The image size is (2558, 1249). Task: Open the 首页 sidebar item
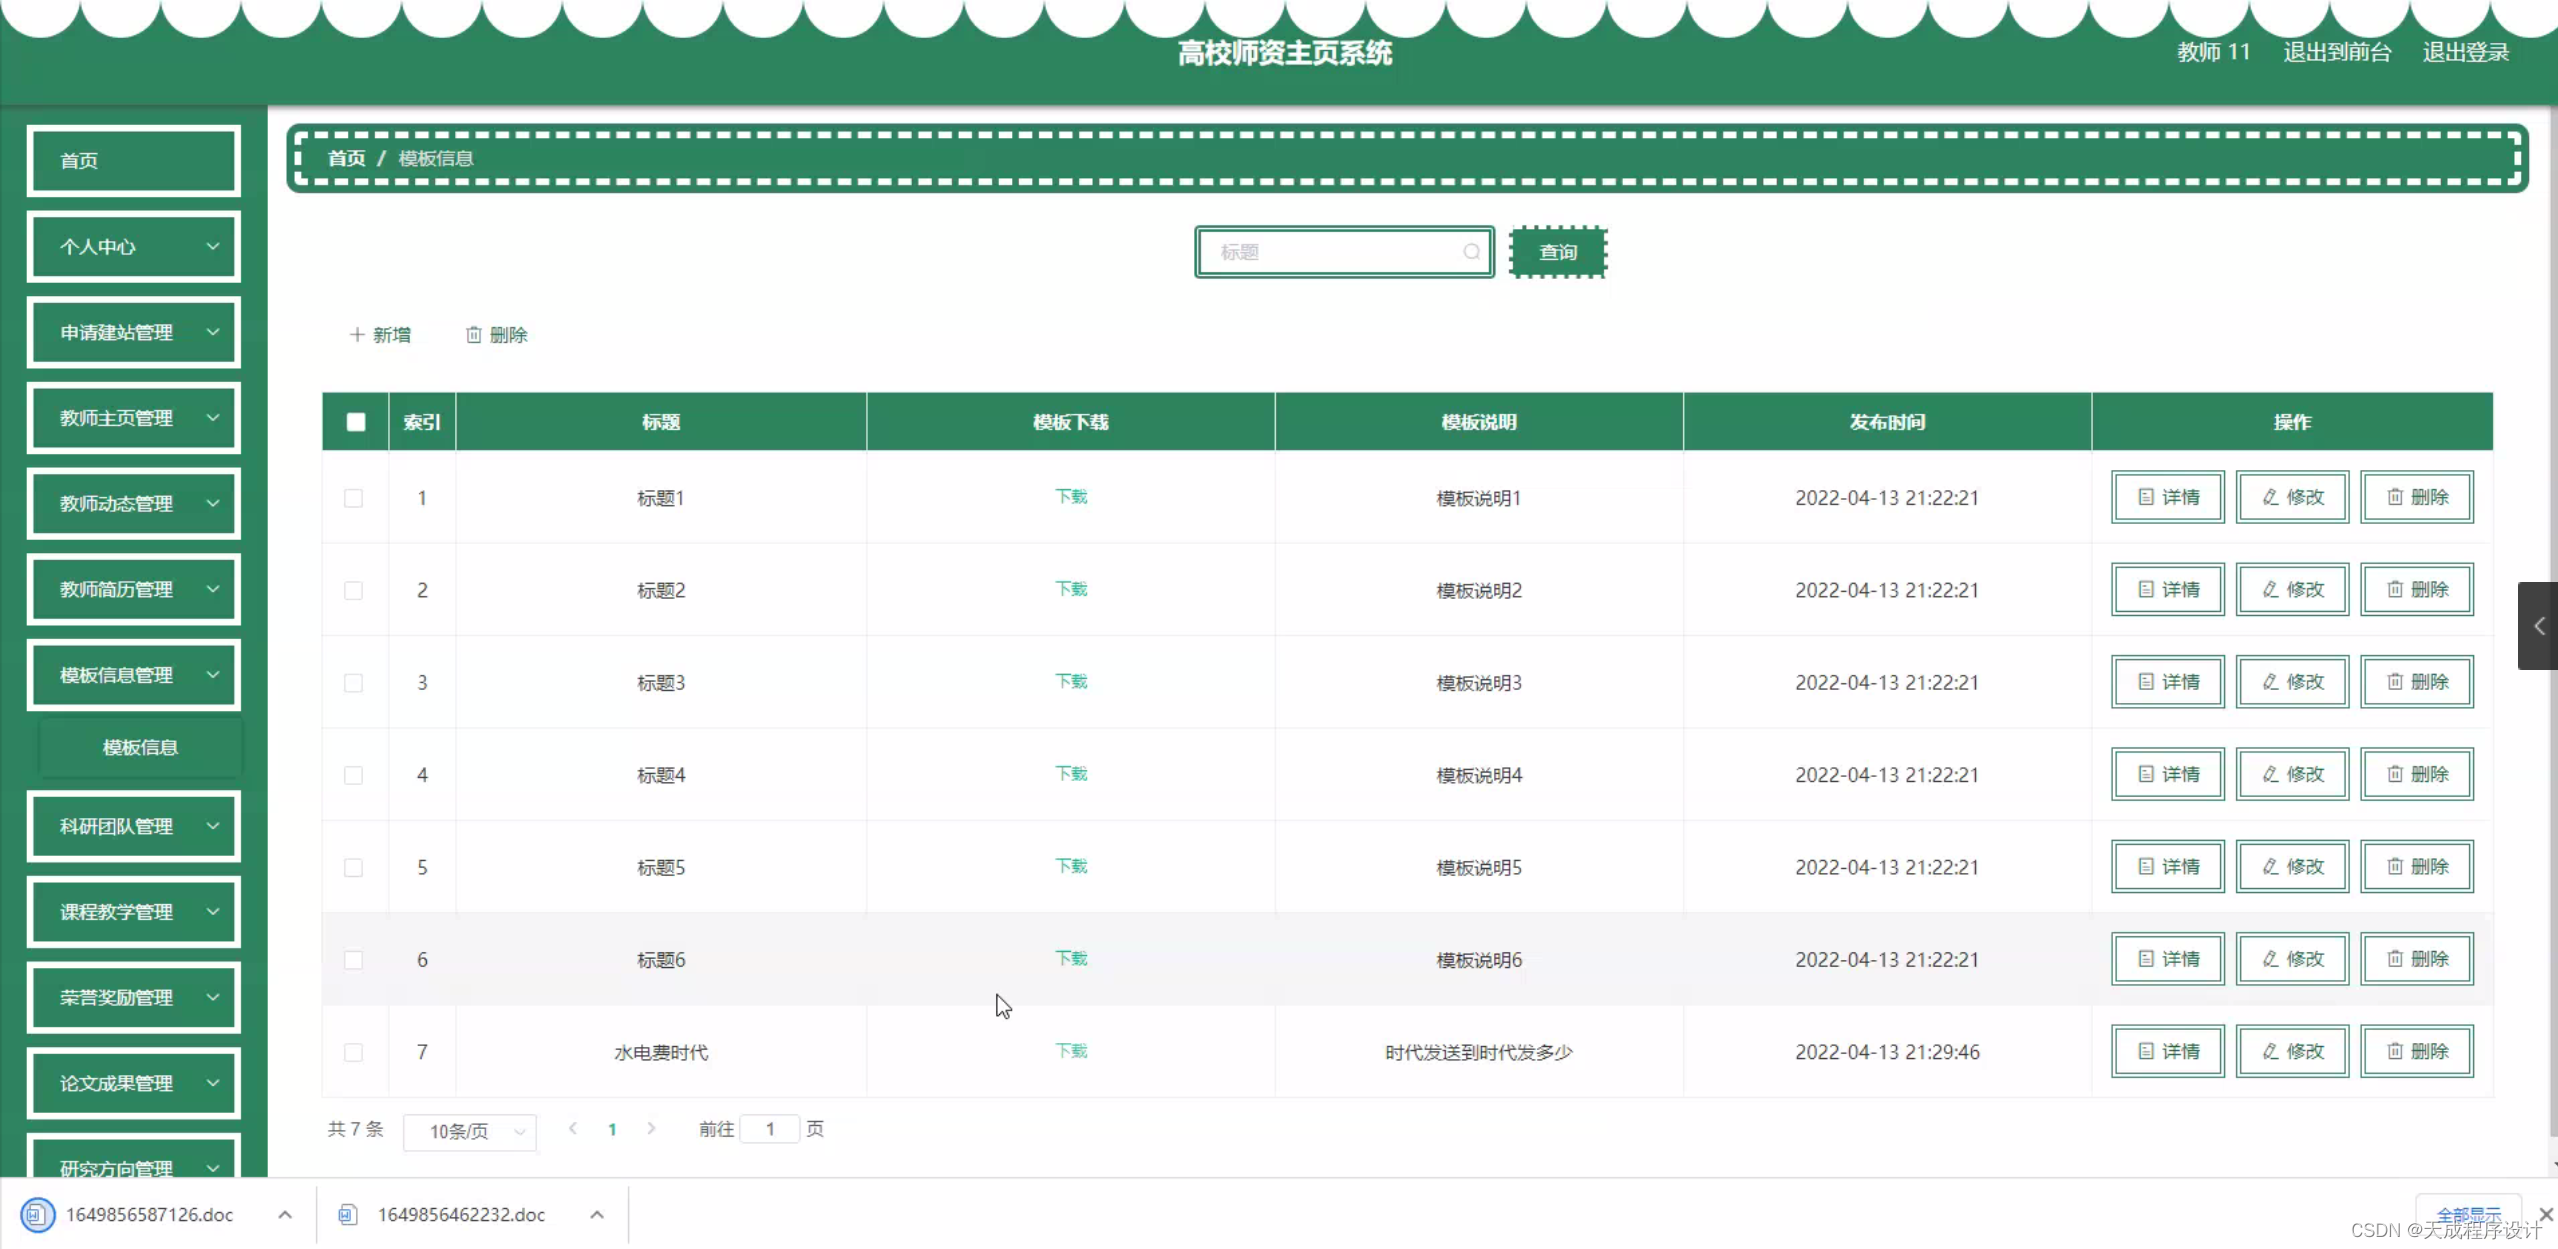point(134,160)
